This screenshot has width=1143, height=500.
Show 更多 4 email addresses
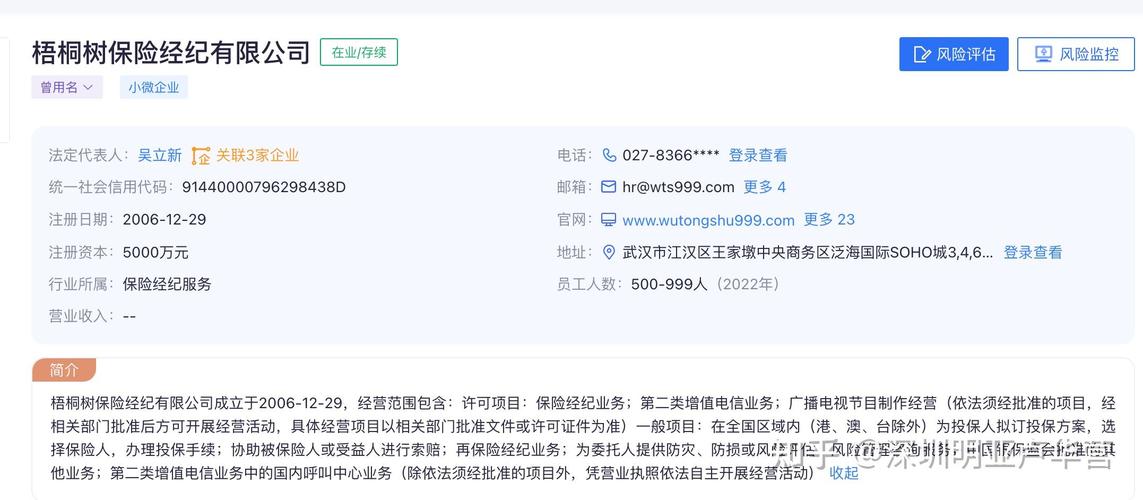[x=765, y=187]
